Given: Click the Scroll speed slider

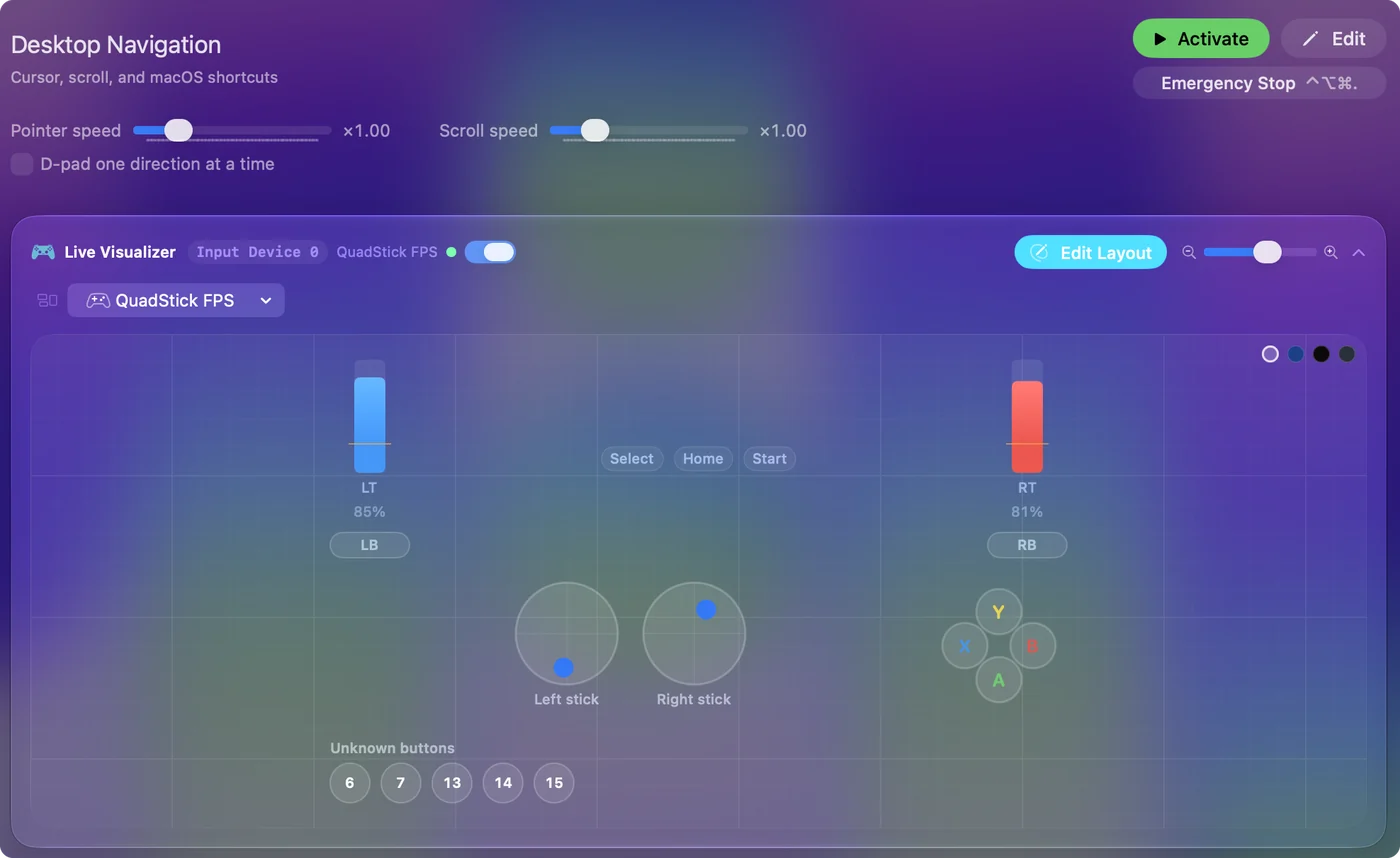Looking at the screenshot, I should point(649,130).
